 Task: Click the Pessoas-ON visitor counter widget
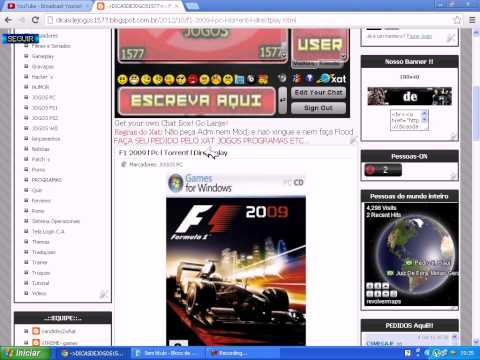click(383, 170)
